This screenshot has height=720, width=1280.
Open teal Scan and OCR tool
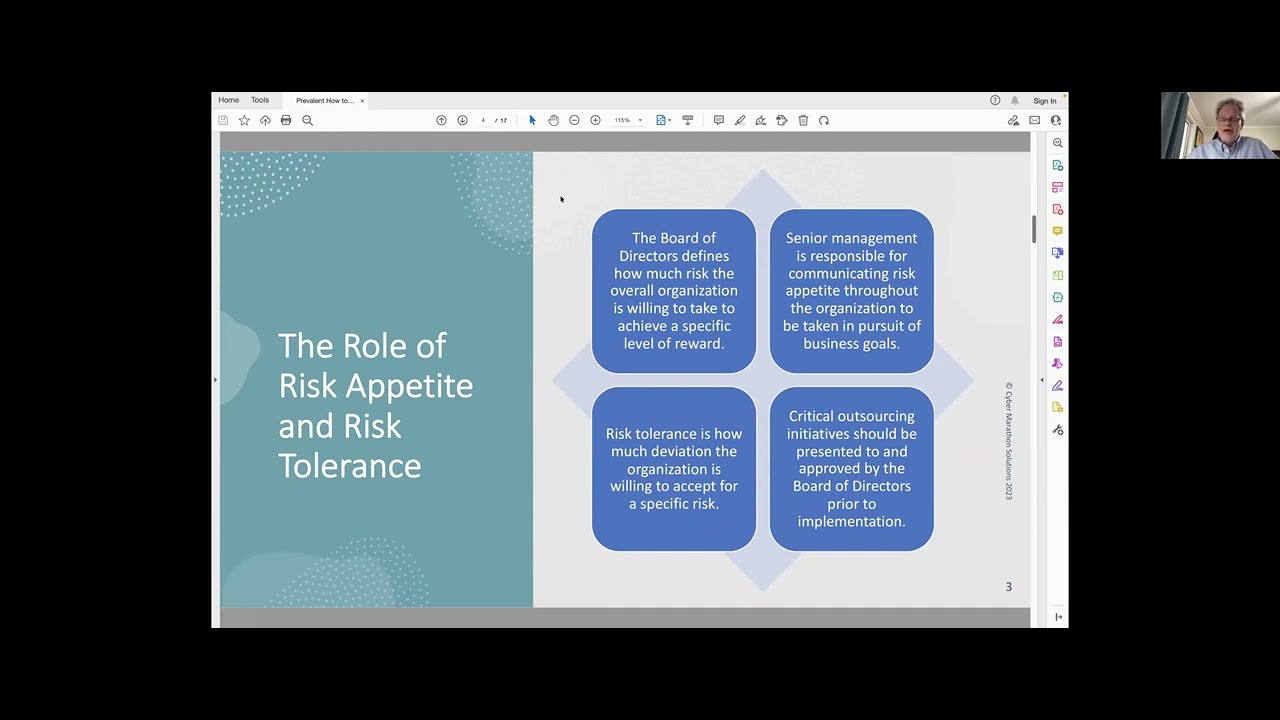(x=1058, y=297)
